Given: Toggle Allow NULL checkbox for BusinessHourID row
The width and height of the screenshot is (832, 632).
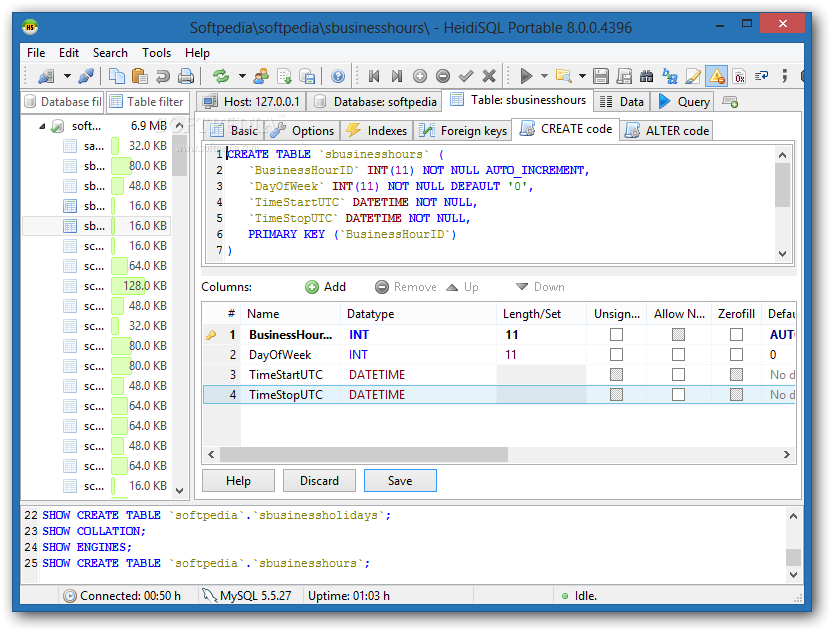Looking at the screenshot, I should [x=678, y=335].
